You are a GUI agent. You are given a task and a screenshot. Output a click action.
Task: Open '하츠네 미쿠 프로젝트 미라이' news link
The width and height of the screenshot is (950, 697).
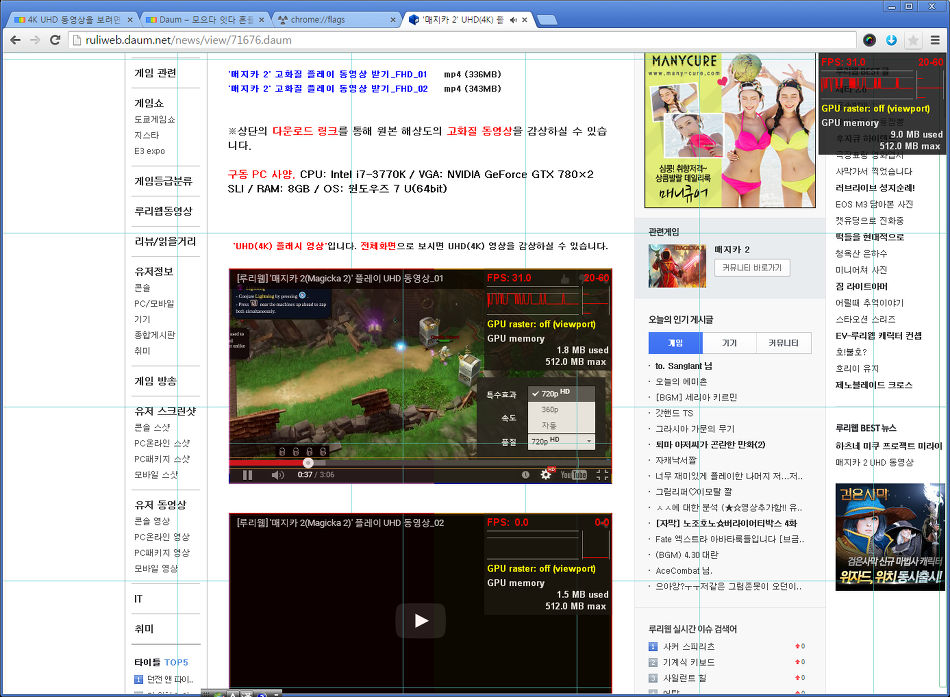[x=889, y=445]
